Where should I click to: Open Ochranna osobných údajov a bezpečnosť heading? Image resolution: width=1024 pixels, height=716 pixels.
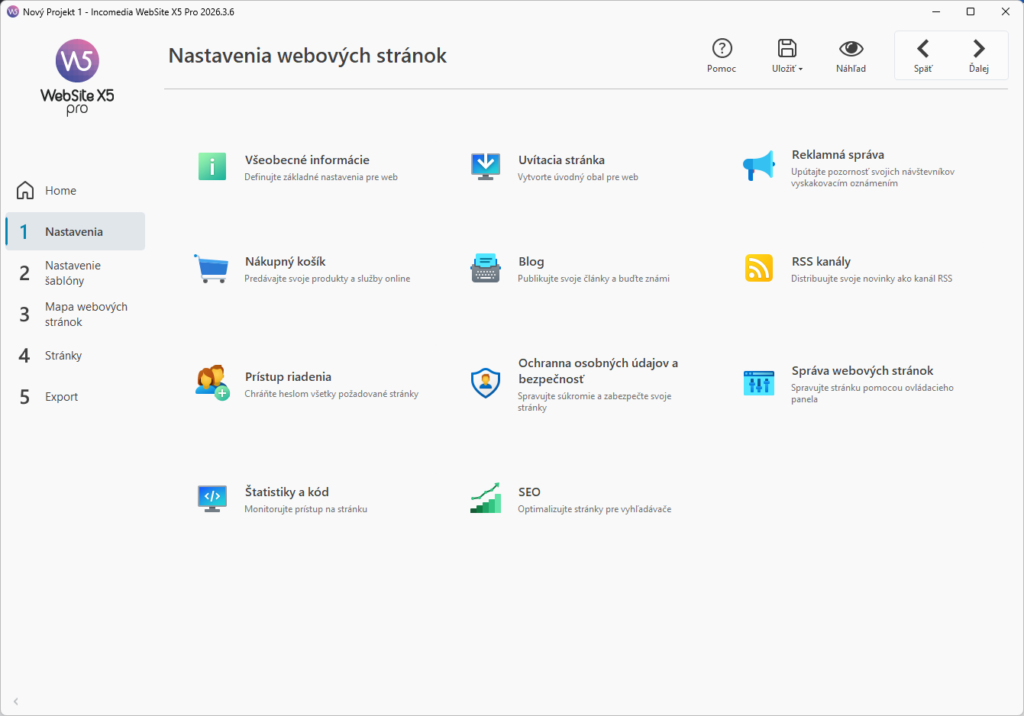[598, 371]
